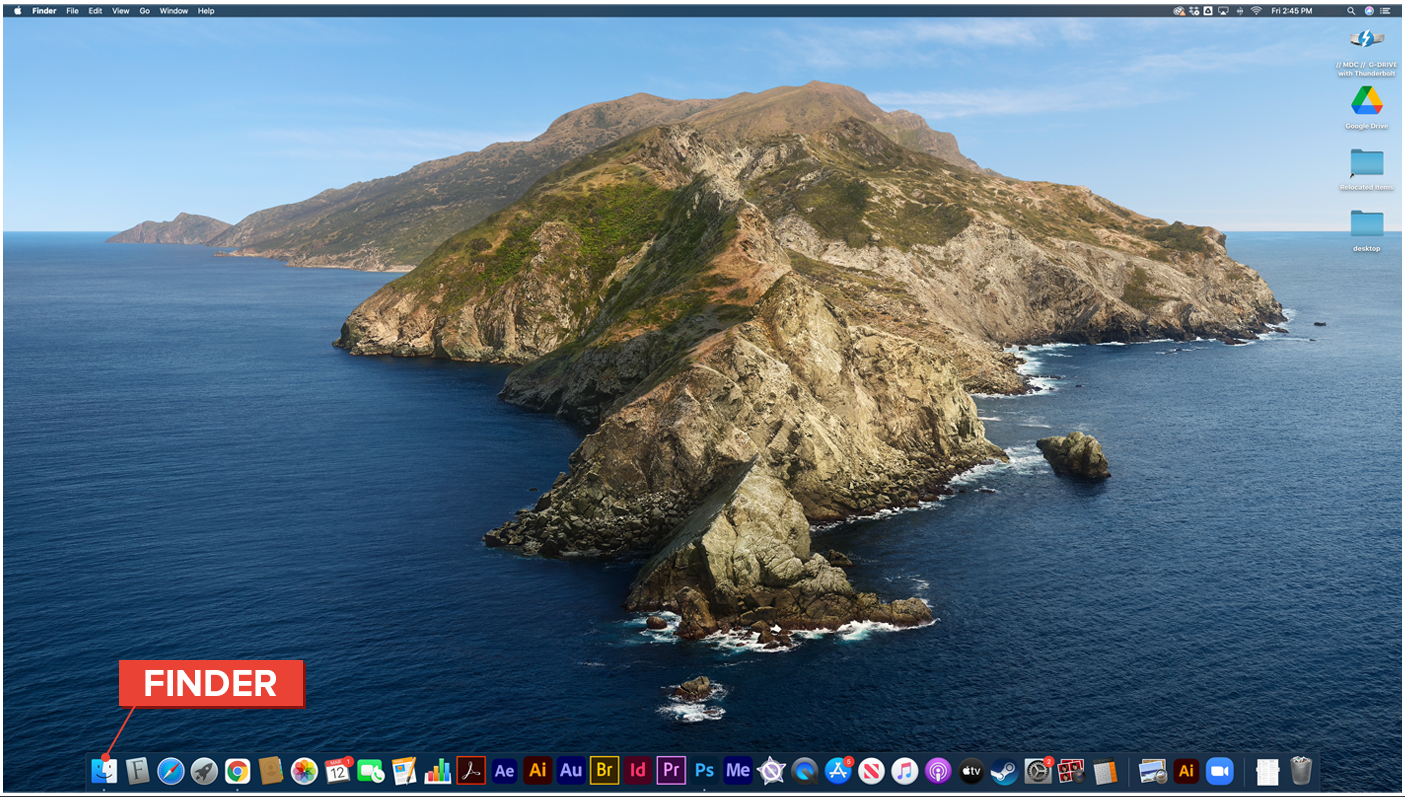
Task: Launch Safari from the Dock
Action: coord(171,771)
